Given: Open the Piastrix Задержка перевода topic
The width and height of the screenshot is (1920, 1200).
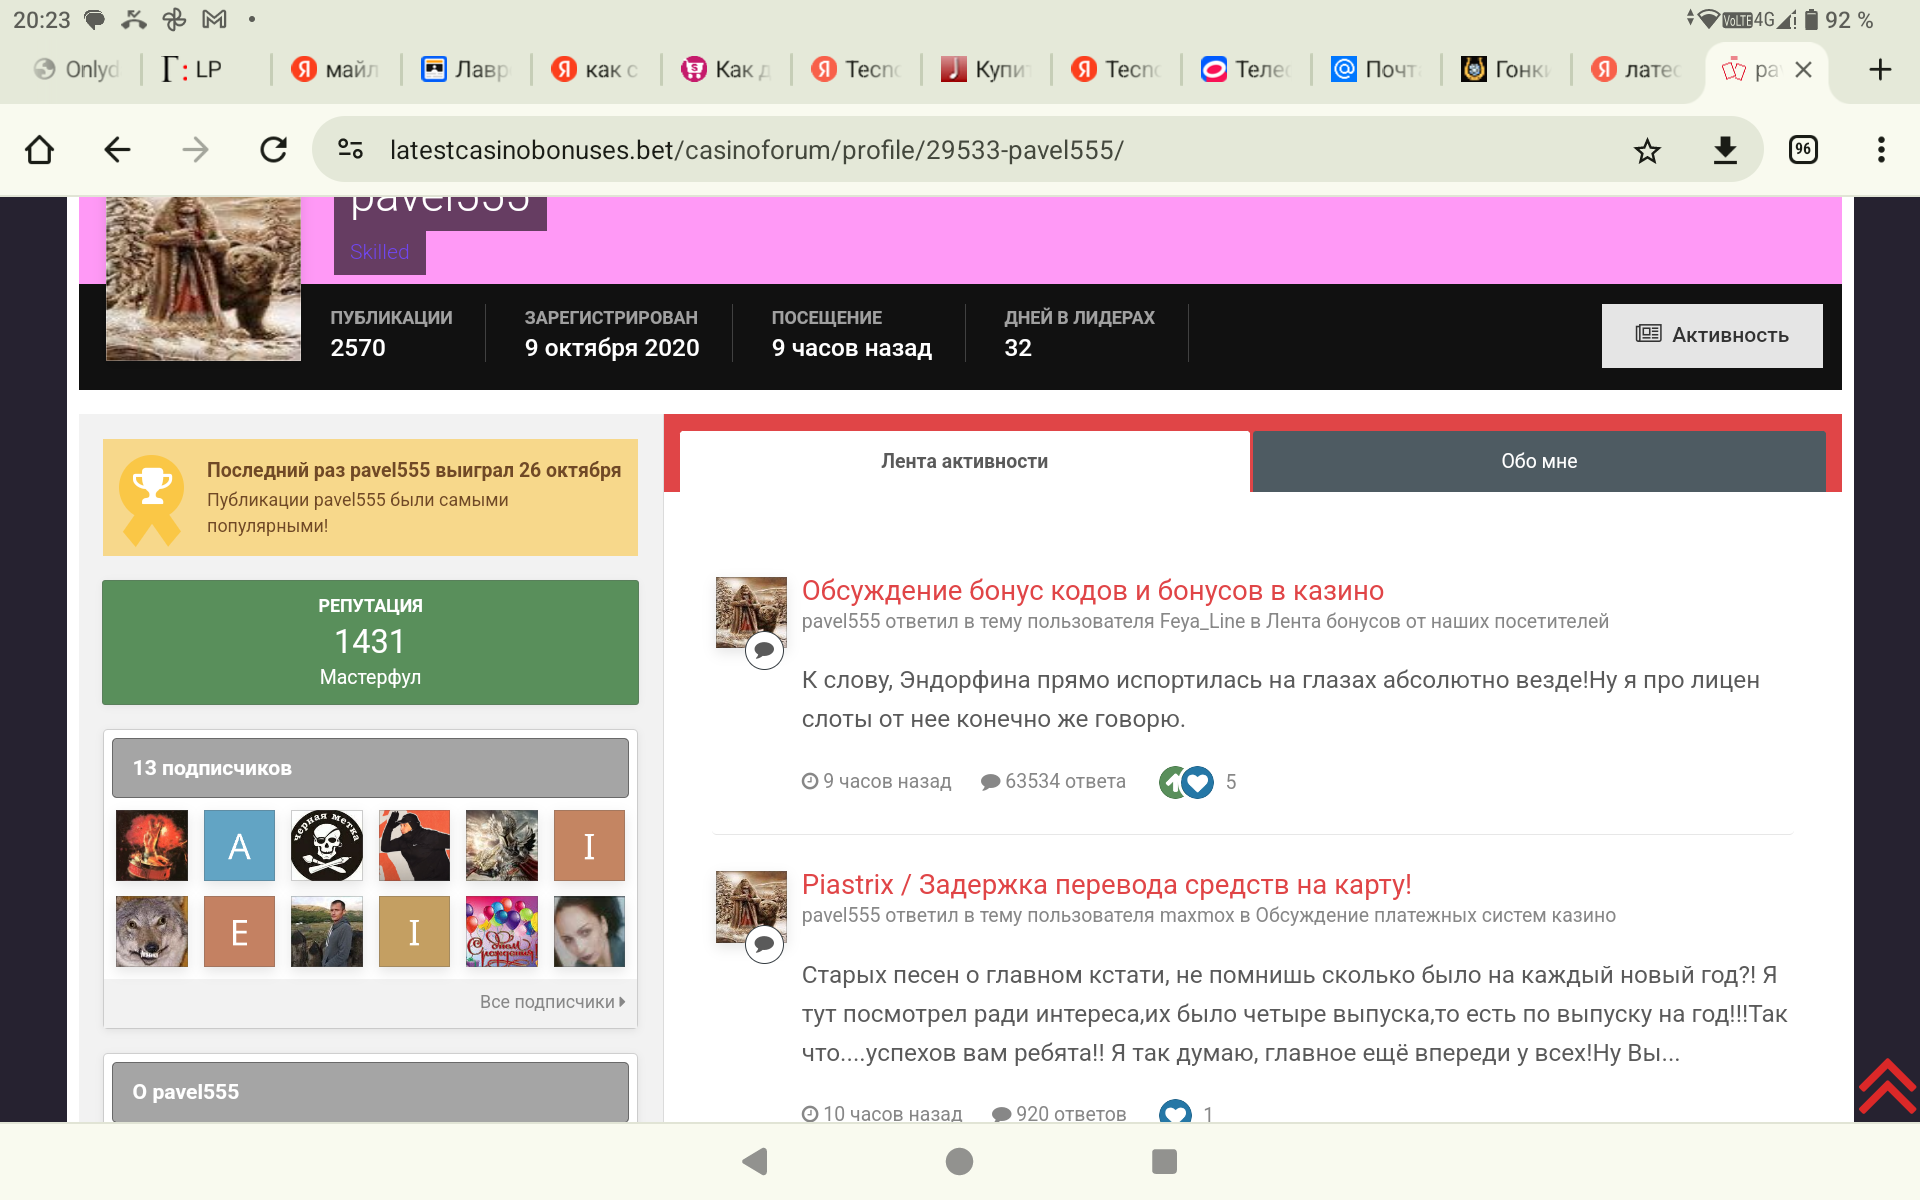Looking at the screenshot, I should (1106, 885).
